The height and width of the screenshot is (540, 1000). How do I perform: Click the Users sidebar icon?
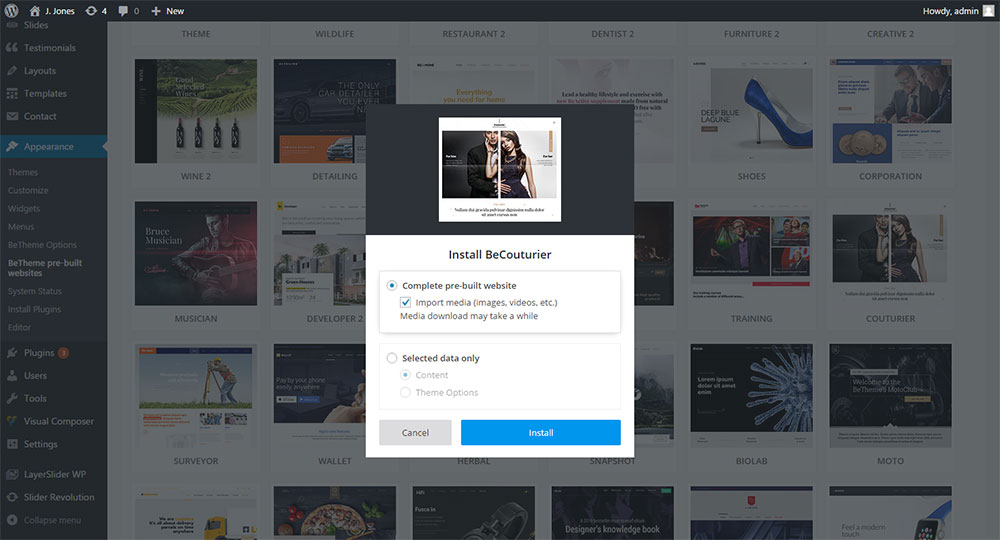[x=12, y=376]
